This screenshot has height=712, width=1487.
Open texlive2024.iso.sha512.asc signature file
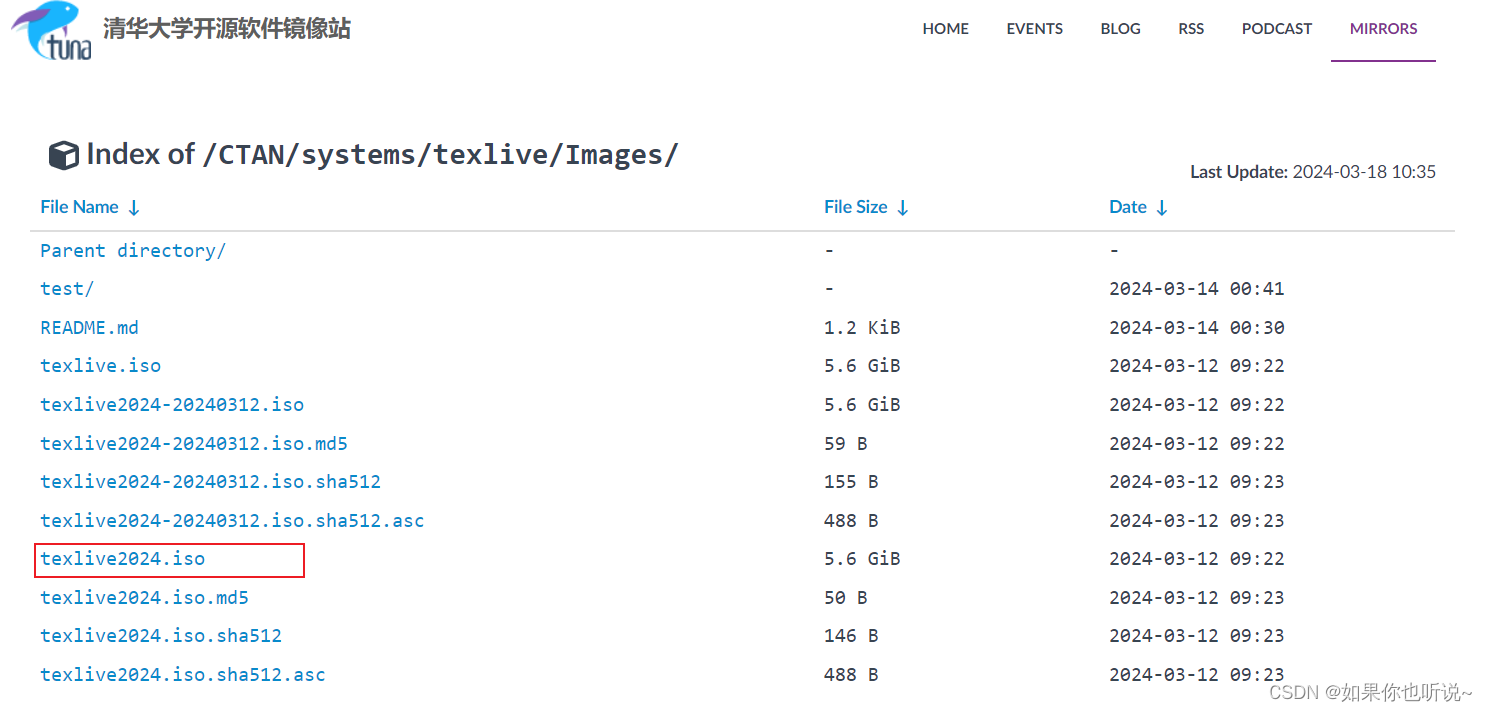[182, 674]
